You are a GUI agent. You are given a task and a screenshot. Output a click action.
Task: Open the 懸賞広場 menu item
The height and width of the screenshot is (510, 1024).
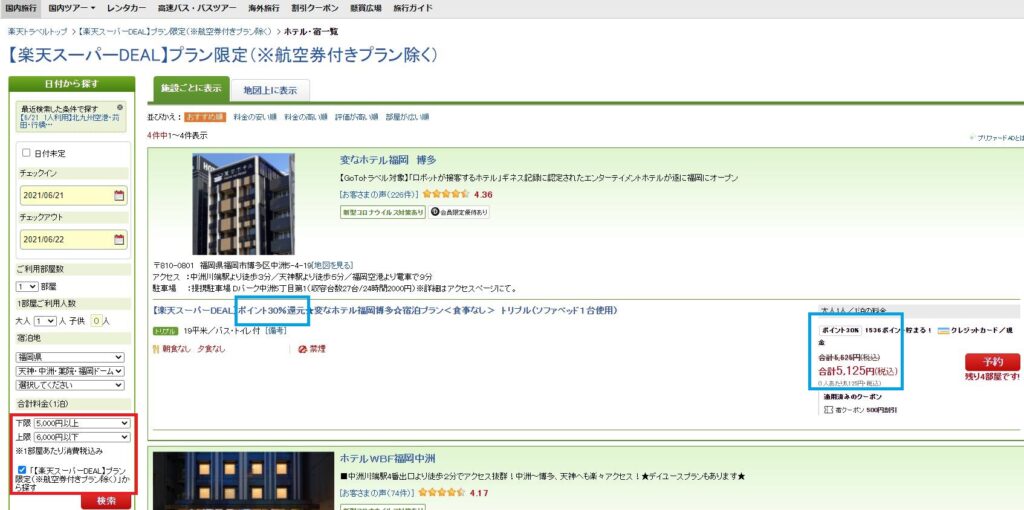coord(366,8)
